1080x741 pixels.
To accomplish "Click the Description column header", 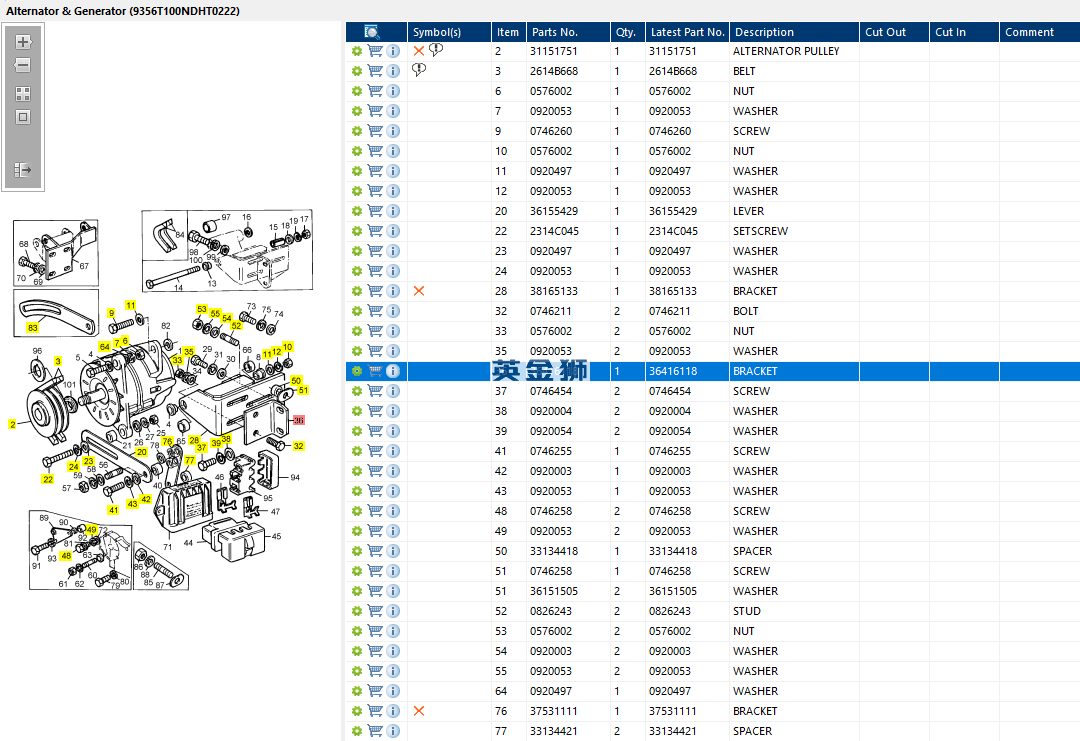I will point(794,32).
